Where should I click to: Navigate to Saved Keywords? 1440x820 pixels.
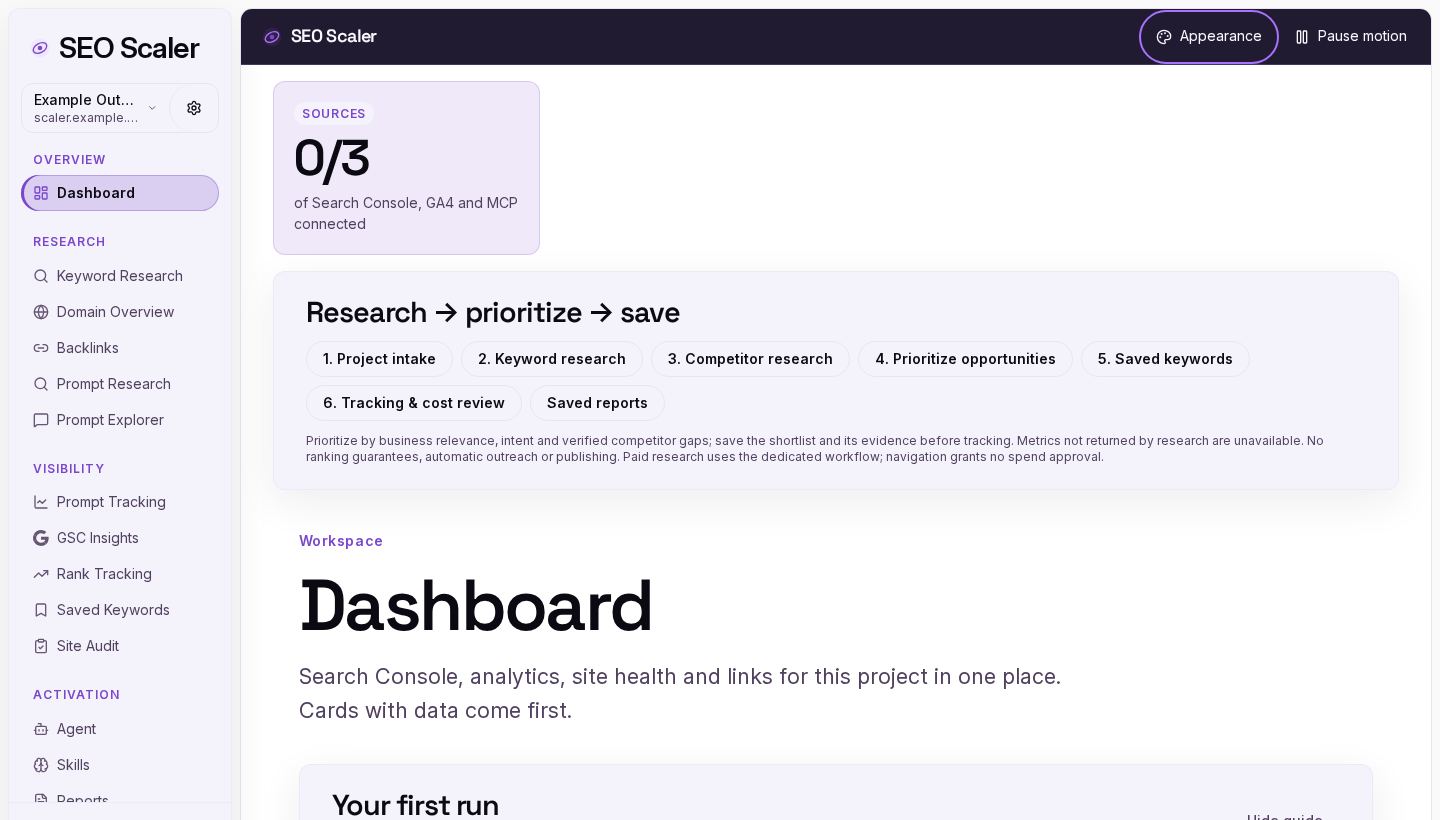point(120,610)
